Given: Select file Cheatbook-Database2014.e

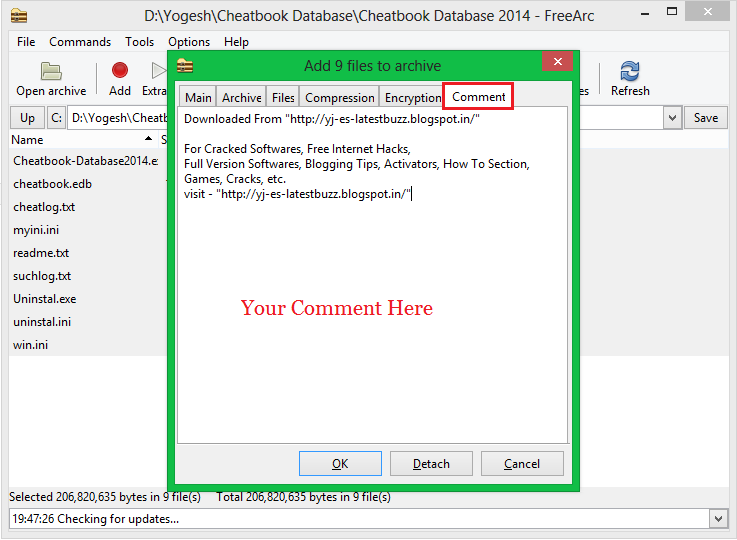Looking at the screenshot, I should [86, 161].
